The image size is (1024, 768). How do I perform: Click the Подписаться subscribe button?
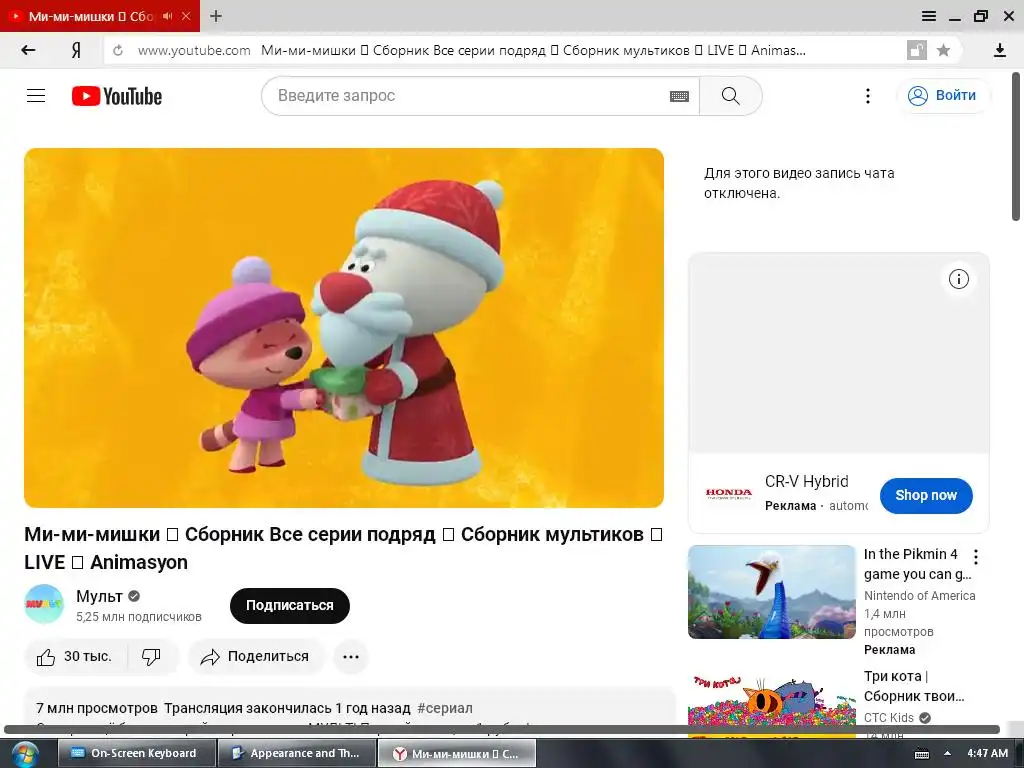tap(289, 605)
